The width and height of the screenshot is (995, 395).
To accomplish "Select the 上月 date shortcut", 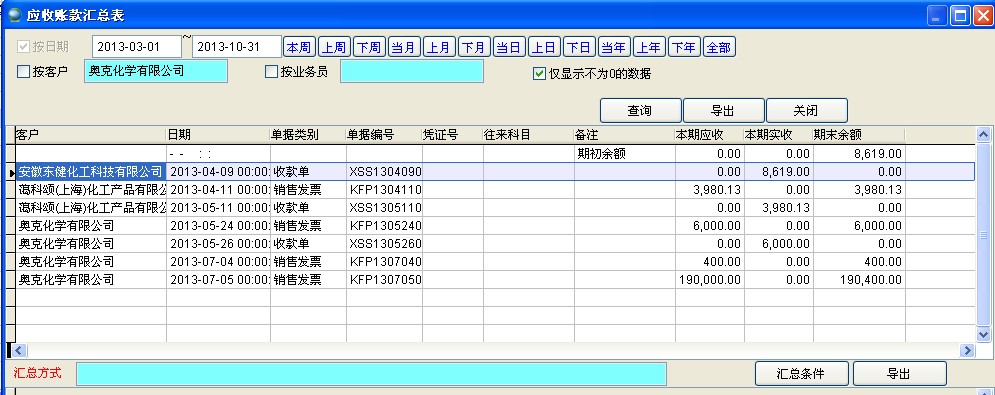I will pyautogui.click(x=438, y=47).
